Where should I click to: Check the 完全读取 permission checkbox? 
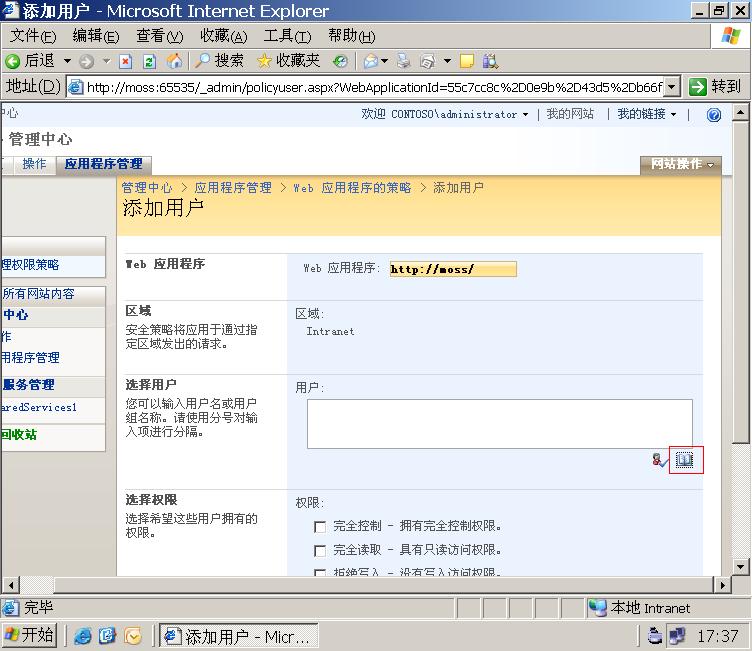(x=320, y=550)
